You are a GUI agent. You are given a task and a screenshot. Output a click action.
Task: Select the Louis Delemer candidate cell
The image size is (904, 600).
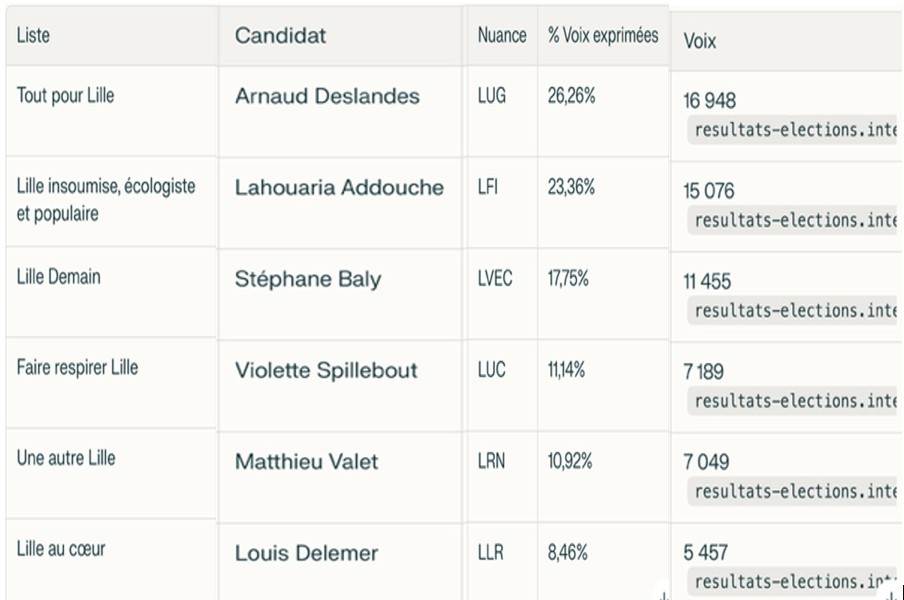tap(306, 553)
